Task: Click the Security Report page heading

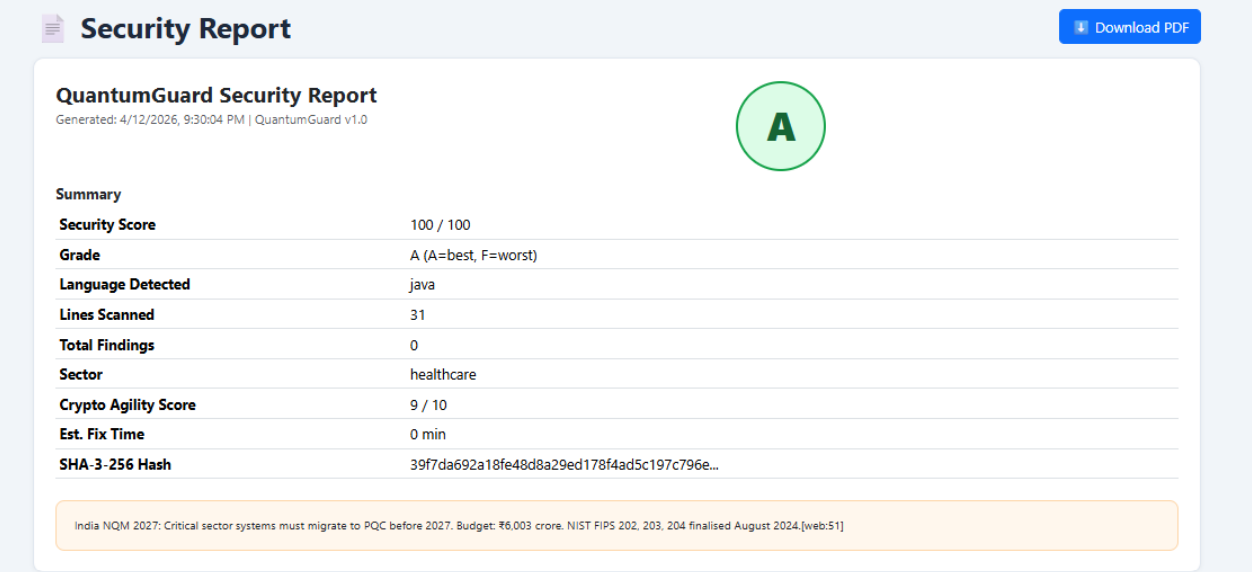Action: (185, 29)
